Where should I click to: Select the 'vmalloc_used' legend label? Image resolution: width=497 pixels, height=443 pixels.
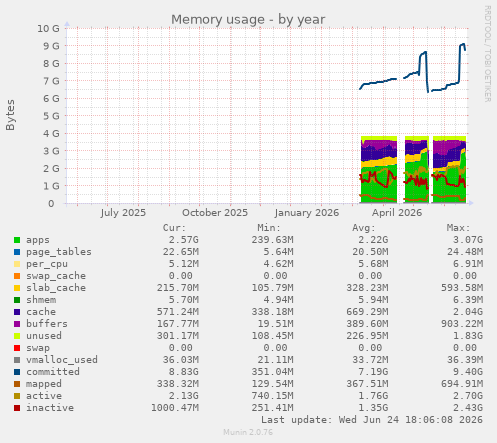[x=62, y=360]
